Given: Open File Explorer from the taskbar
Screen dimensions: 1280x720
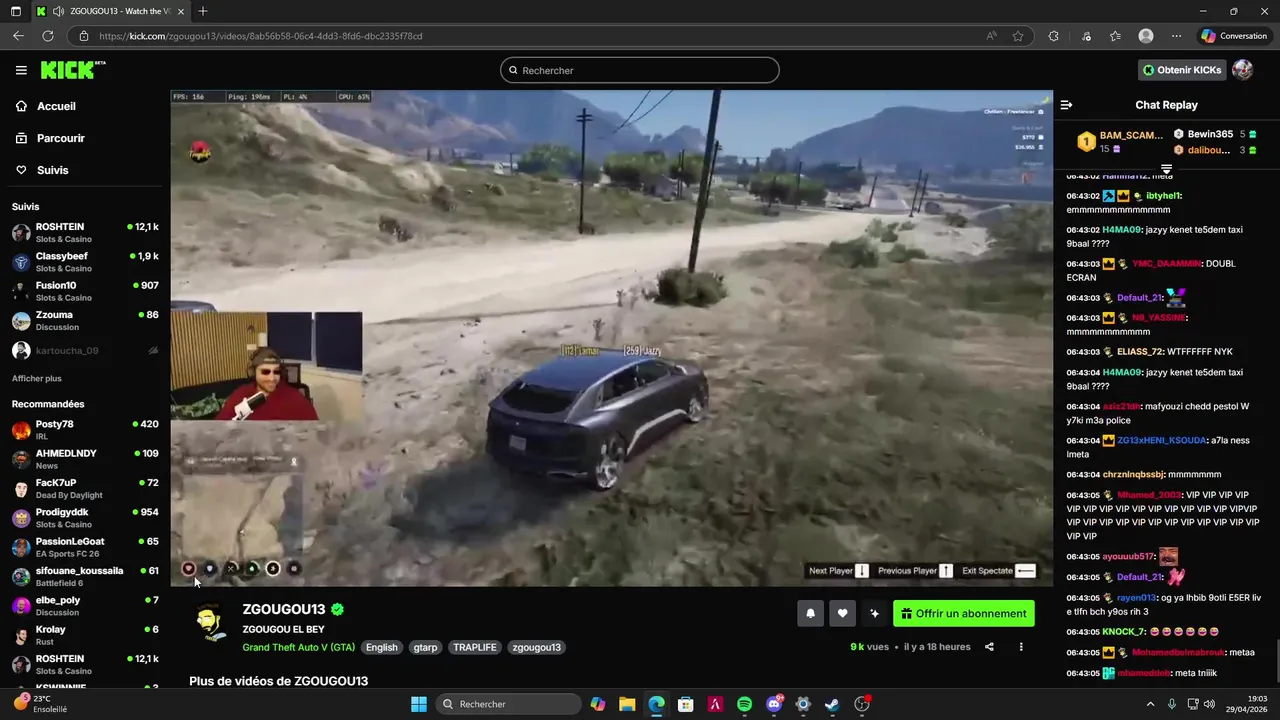Looking at the screenshot, I should (627, 704).
